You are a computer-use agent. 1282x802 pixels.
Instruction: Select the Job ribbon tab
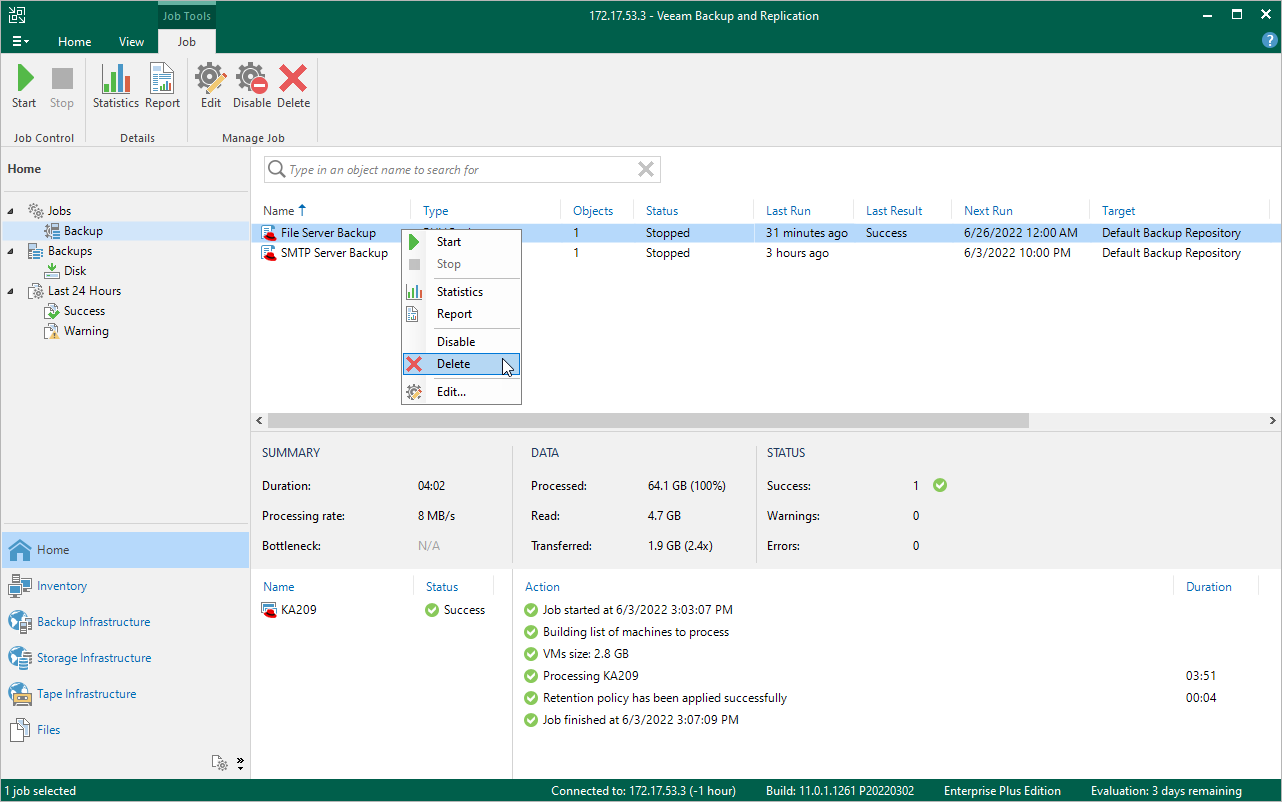click(x=187, y=42)
